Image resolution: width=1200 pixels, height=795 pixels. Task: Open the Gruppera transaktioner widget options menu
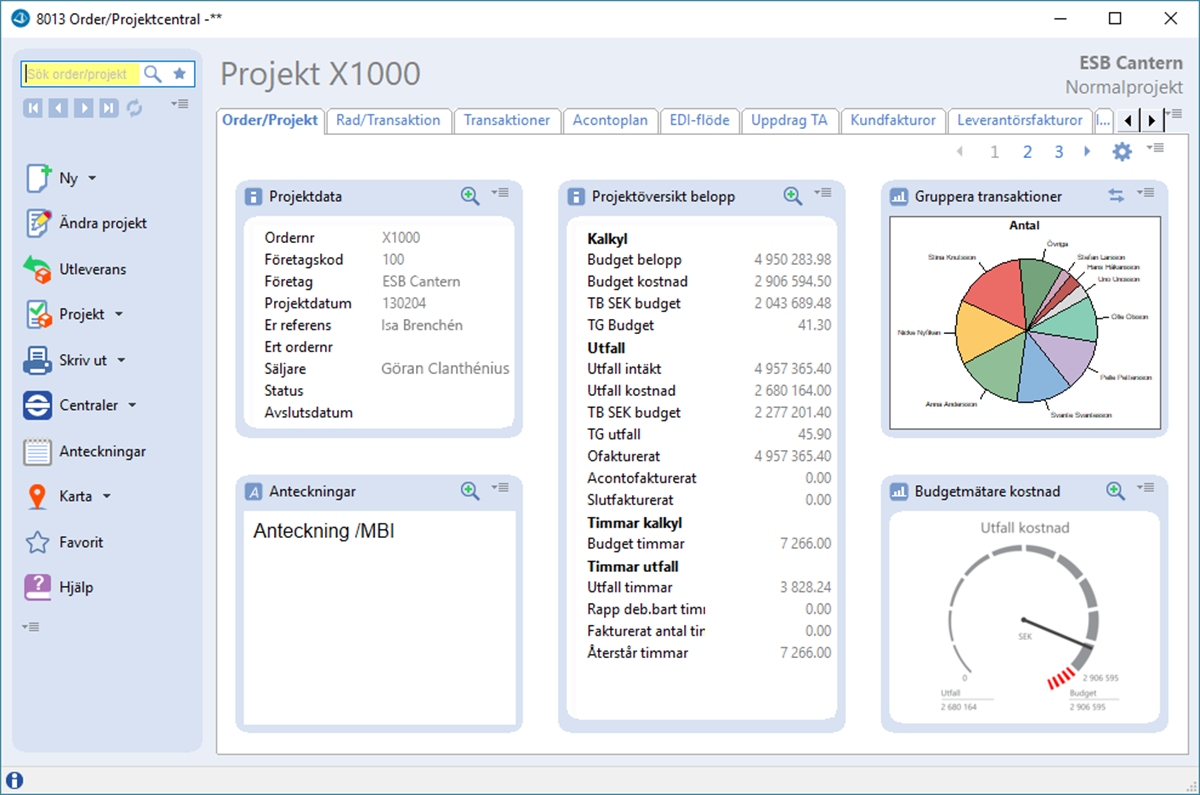(1147, 193)
